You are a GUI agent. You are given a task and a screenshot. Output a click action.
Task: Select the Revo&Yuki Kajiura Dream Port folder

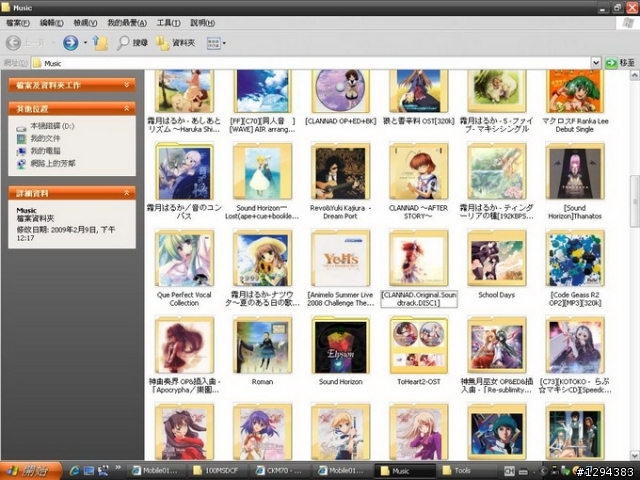(340, 181)
